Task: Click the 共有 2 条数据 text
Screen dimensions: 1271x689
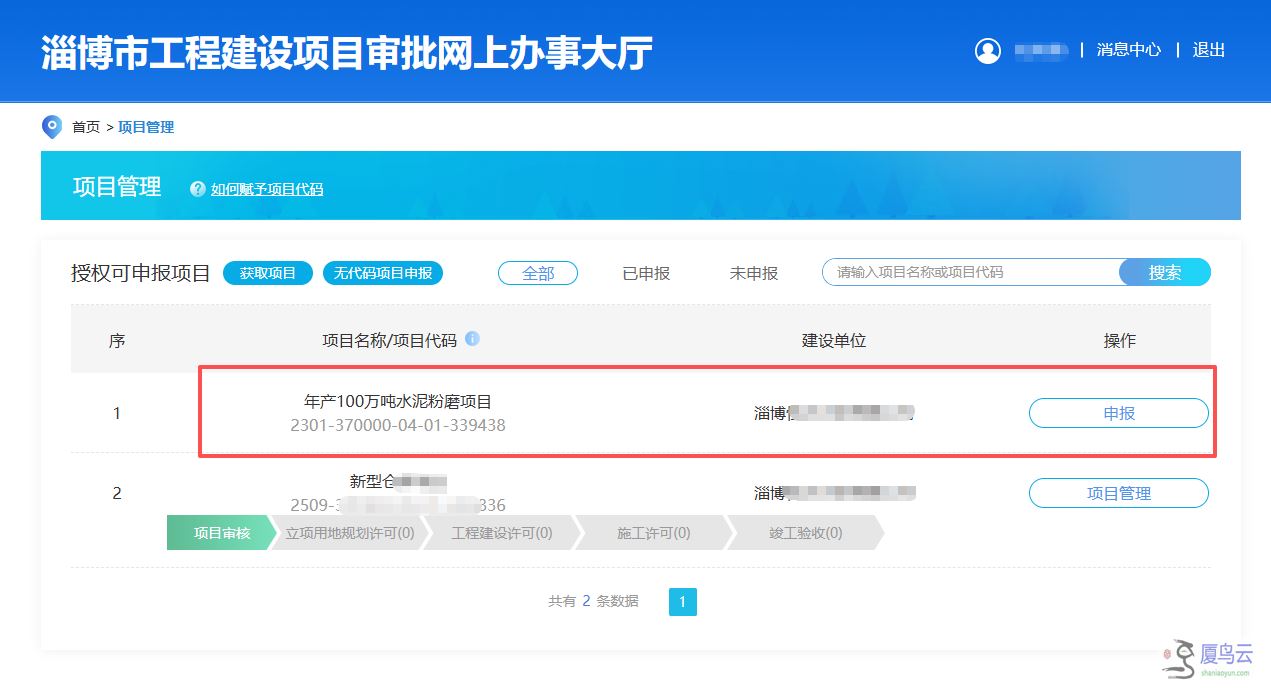Action: point(593,601)
